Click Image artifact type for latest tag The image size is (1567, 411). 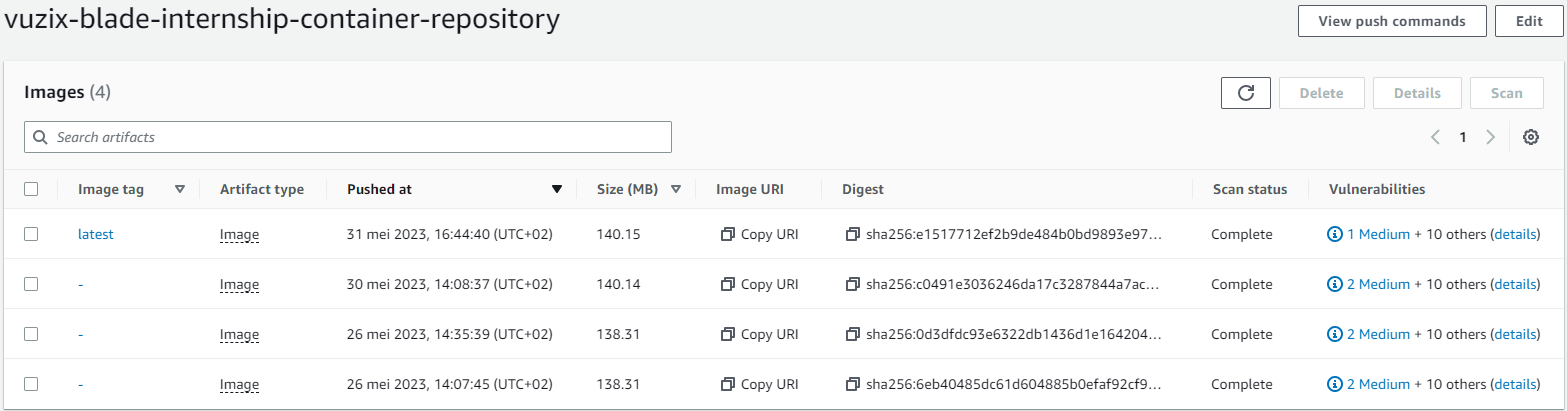[239, 234]
